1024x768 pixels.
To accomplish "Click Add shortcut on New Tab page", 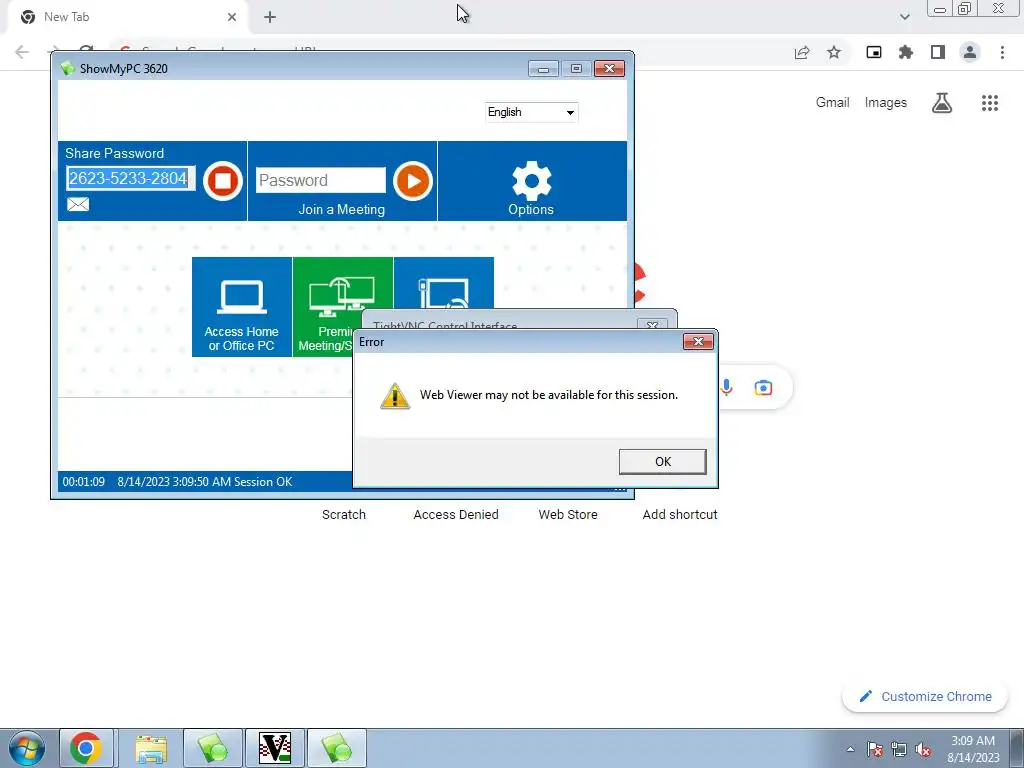I will 680,515.
